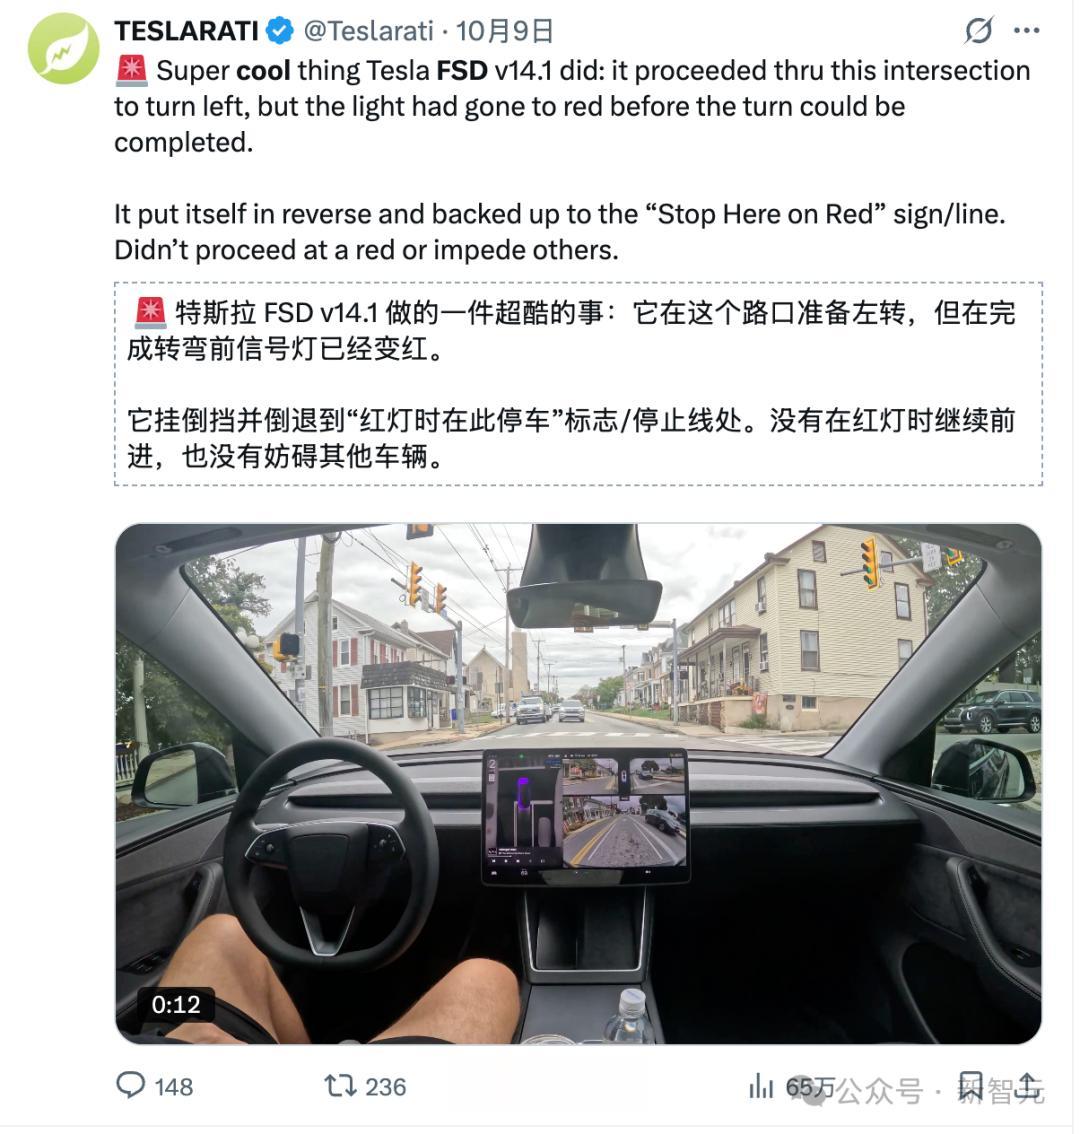Open the TESLARATI display name link

187,31
